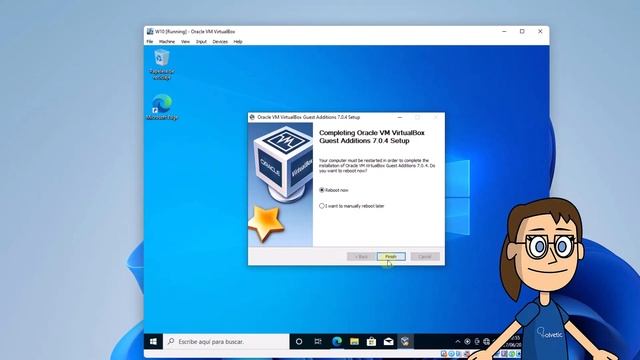Minimize the Guest Additions setup dialog

[400, 117]
